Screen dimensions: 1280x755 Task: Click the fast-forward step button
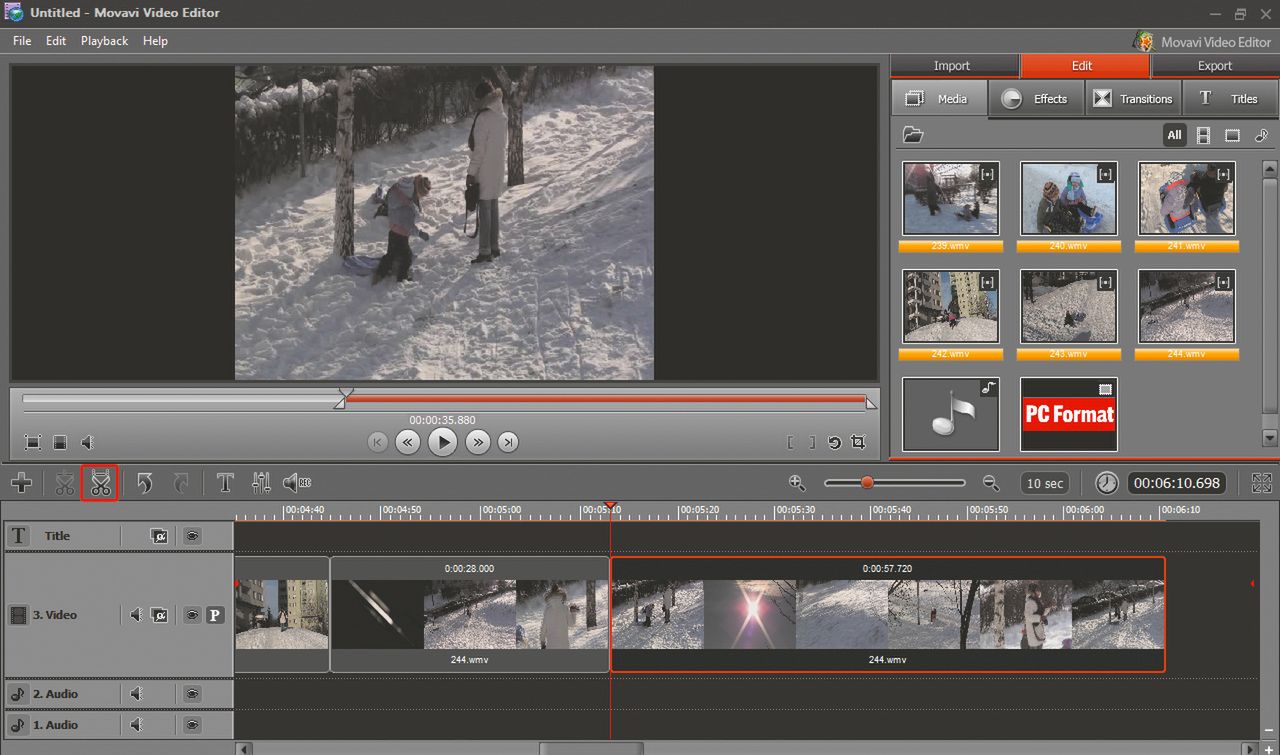click(478, 442)
